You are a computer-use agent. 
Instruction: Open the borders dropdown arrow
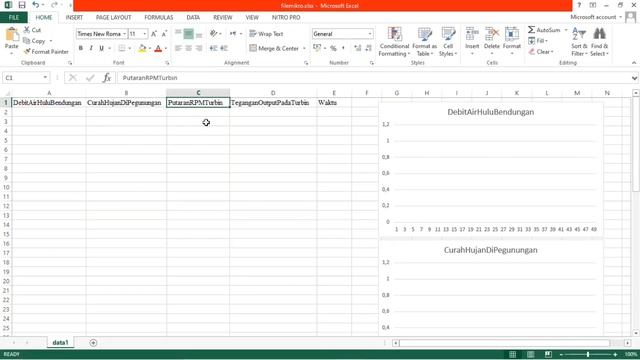pos(129,49)
